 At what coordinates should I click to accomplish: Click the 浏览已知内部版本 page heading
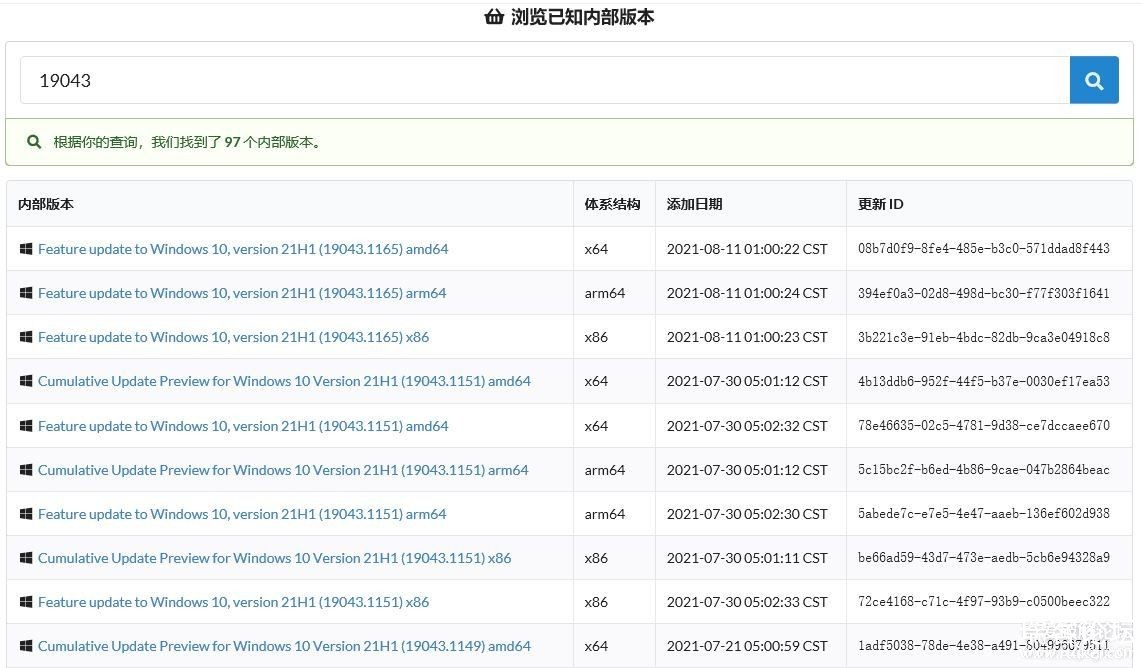click(x=583, y=16)
